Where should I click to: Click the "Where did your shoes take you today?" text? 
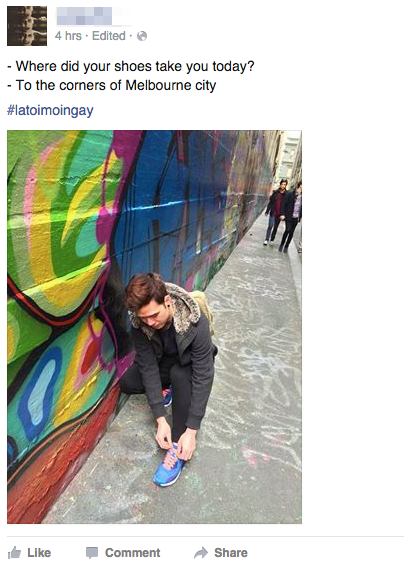(x=131, y=66)
